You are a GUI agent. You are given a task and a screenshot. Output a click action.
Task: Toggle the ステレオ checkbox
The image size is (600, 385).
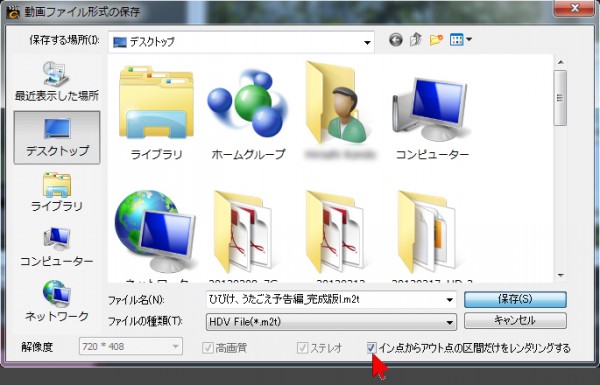click(302, 348)
